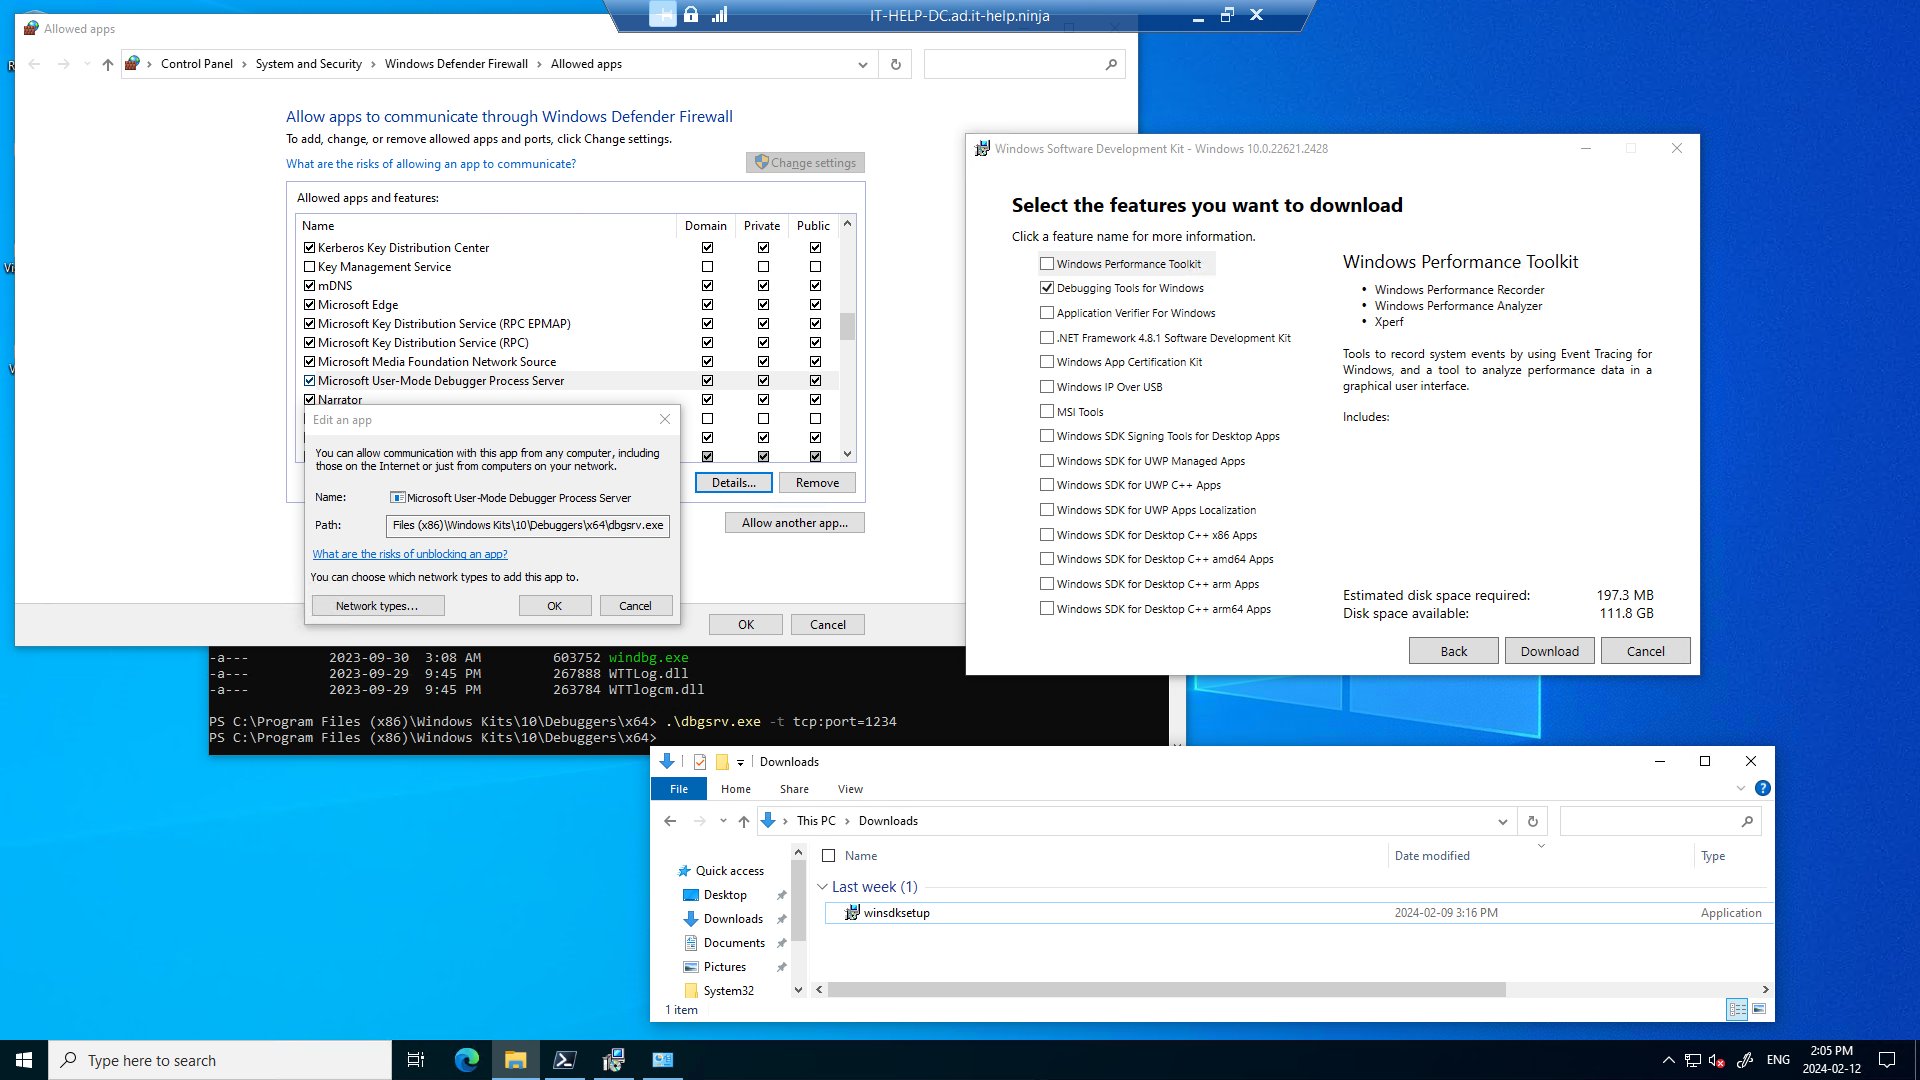Click refresh icon in Downloads address bar
1920x1080 pixels.
pos(1532,821)
